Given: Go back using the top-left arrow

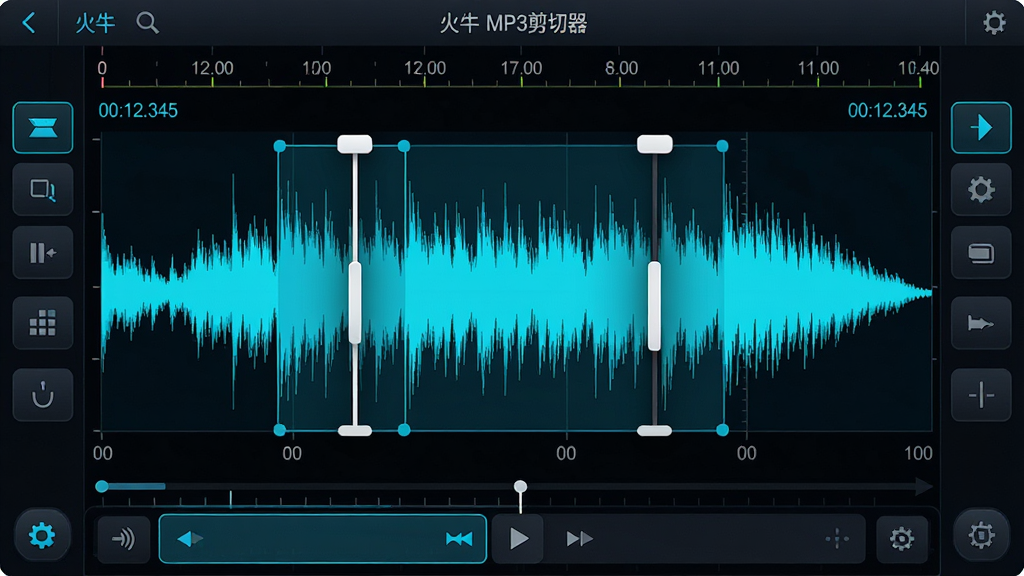Looking at the screenshot, I should click(29, 23).
